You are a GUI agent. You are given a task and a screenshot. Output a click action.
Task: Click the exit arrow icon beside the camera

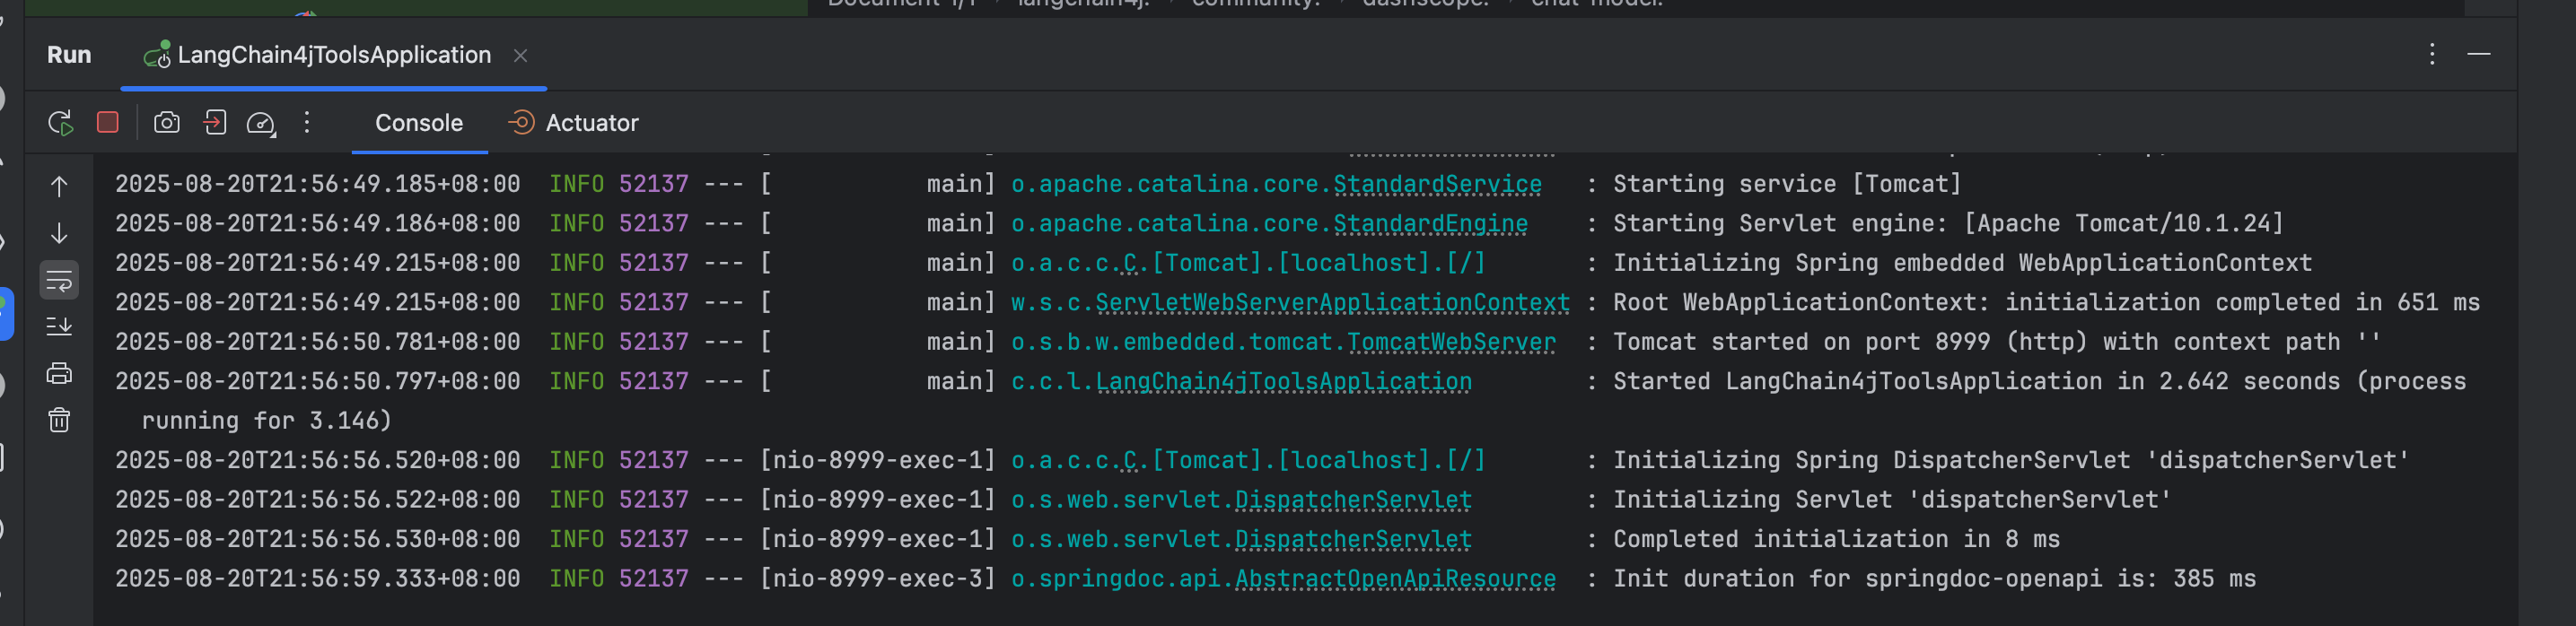tap(215, 122)
